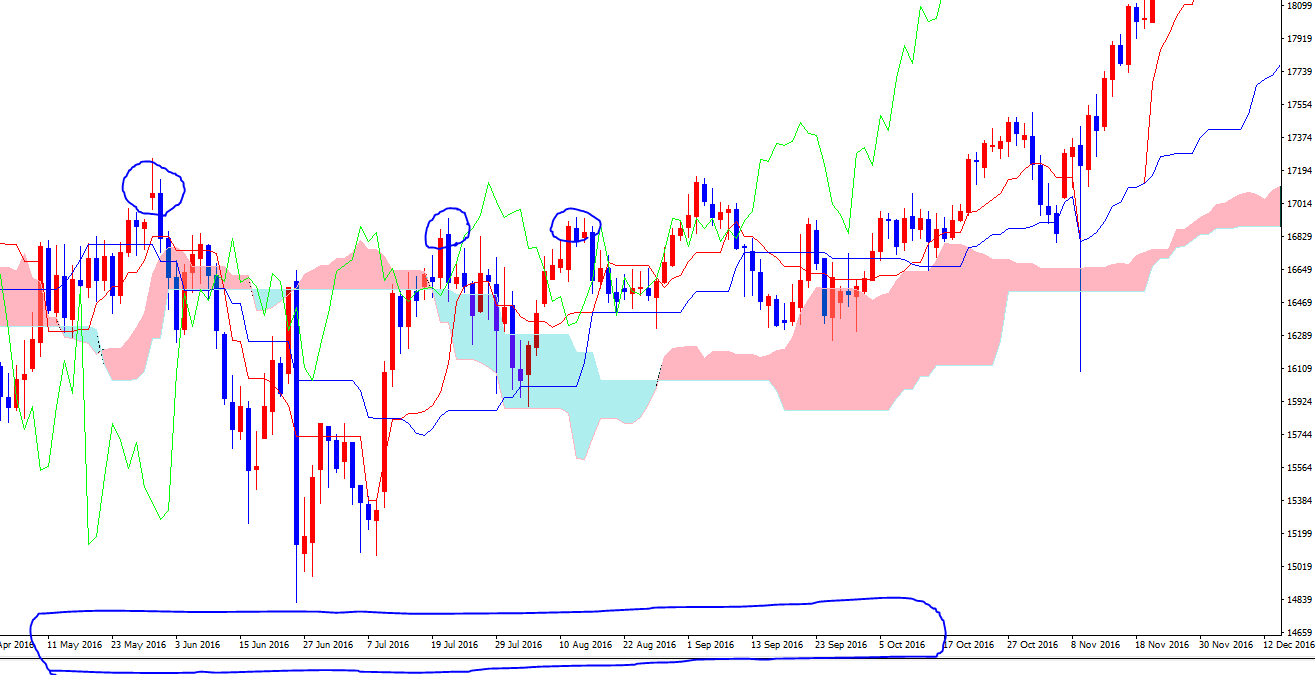Select 5 Oct 2016 on the time axis
1315x675 pixels.
pos(904,645)
